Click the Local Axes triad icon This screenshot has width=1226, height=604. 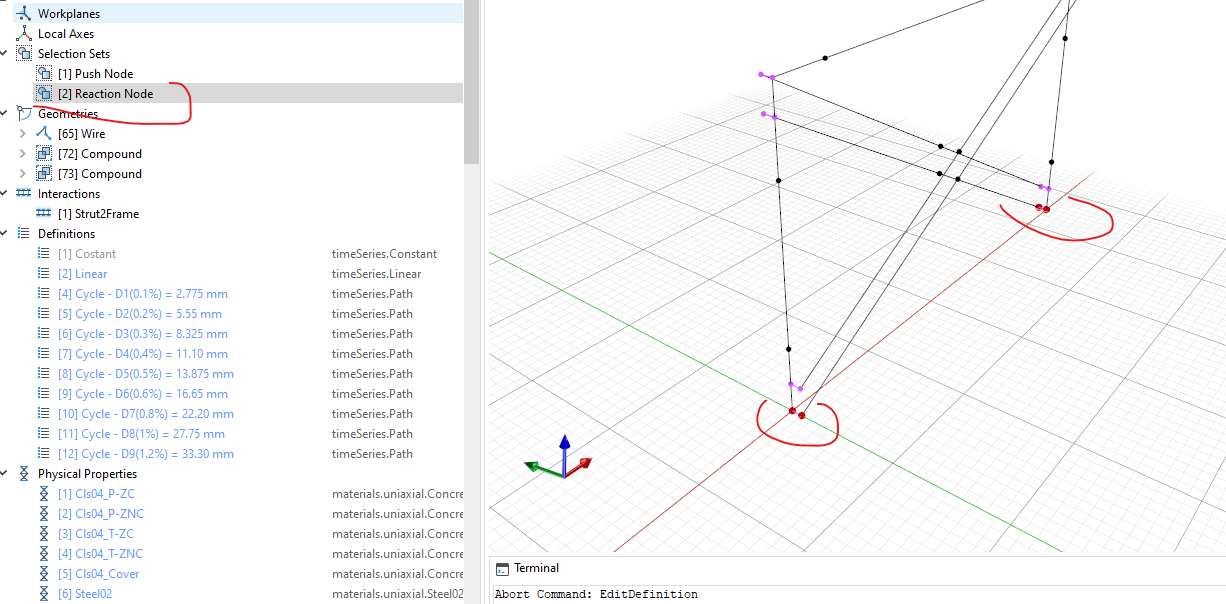click(x=24, y=33)
